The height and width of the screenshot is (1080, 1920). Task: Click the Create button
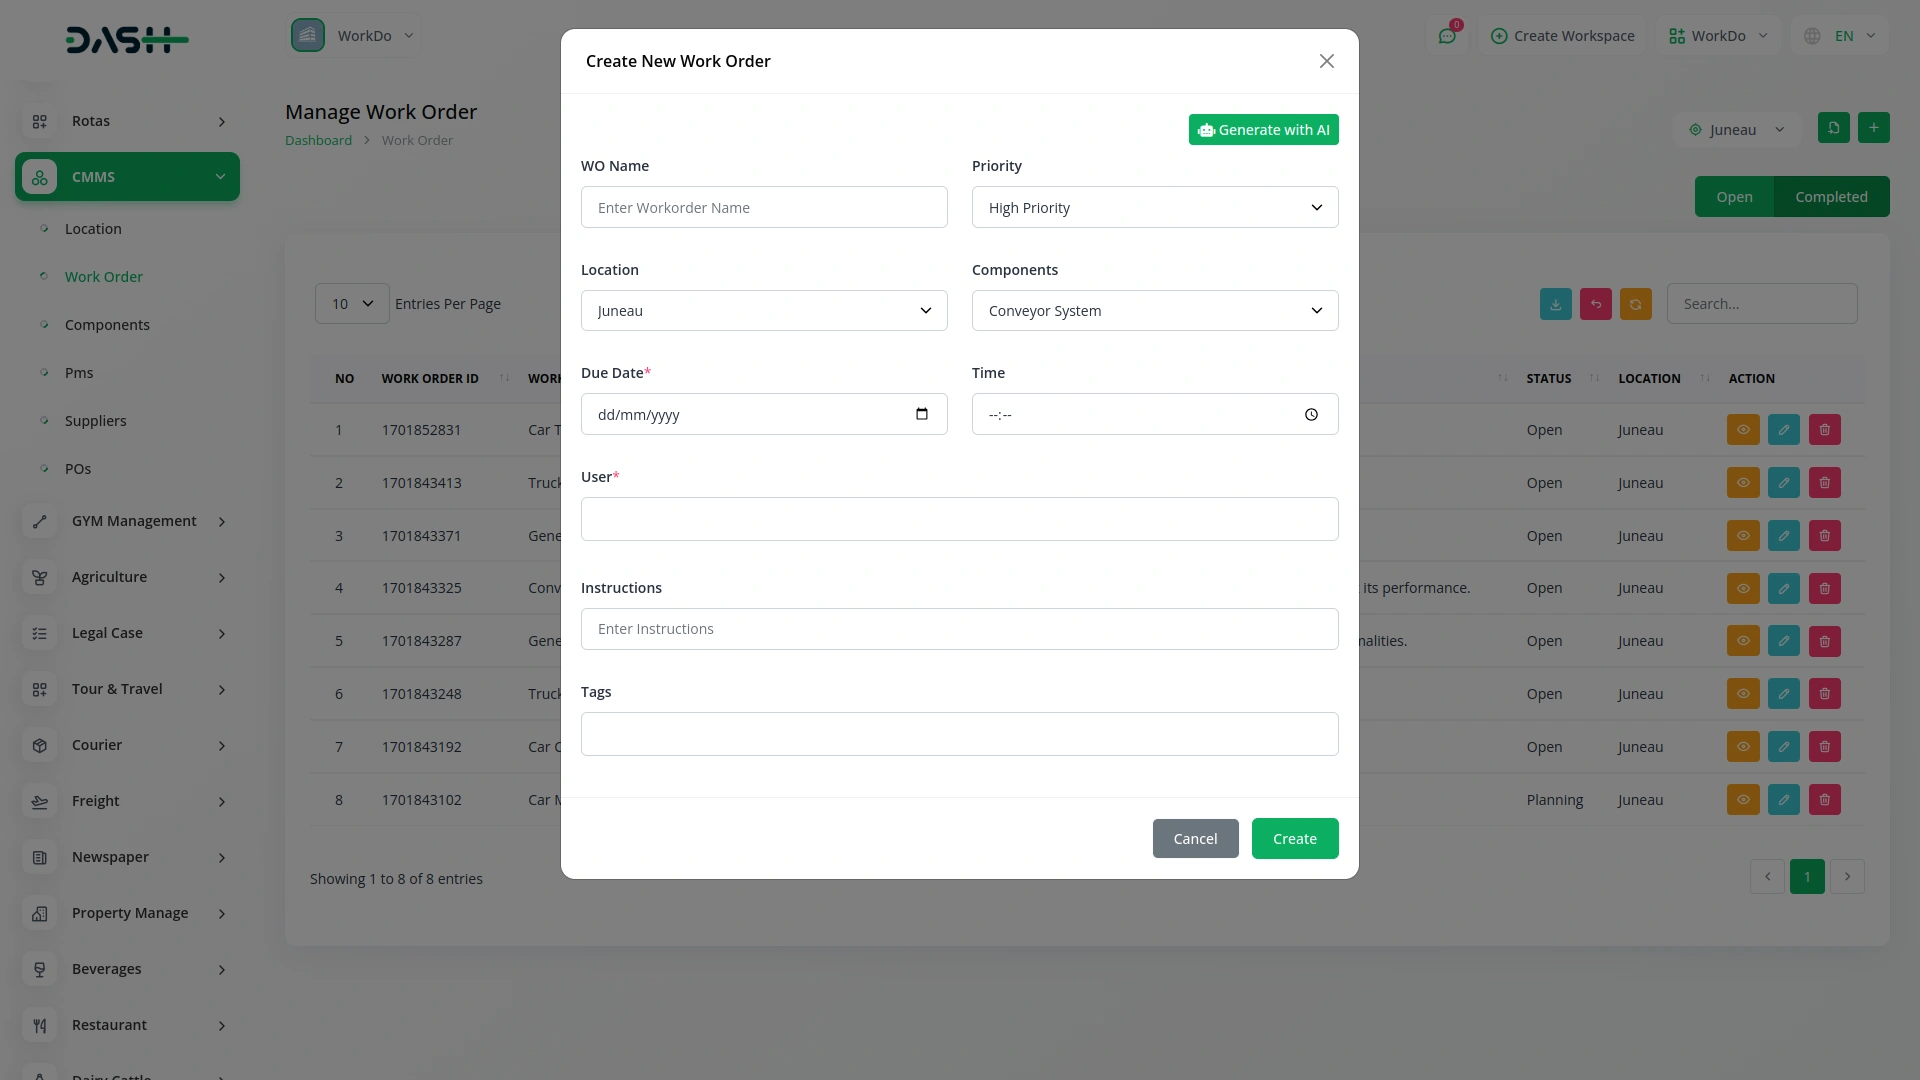point(1294,839)
